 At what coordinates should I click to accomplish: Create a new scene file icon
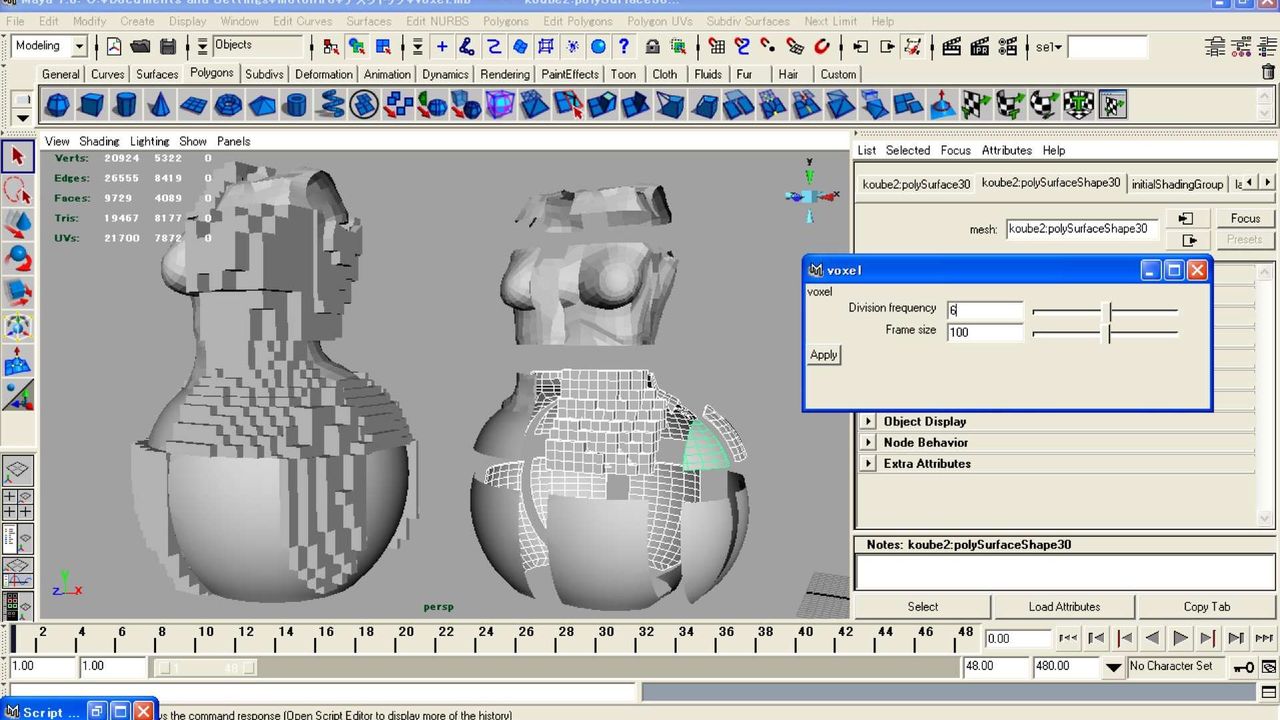click(x=114, y=46)
